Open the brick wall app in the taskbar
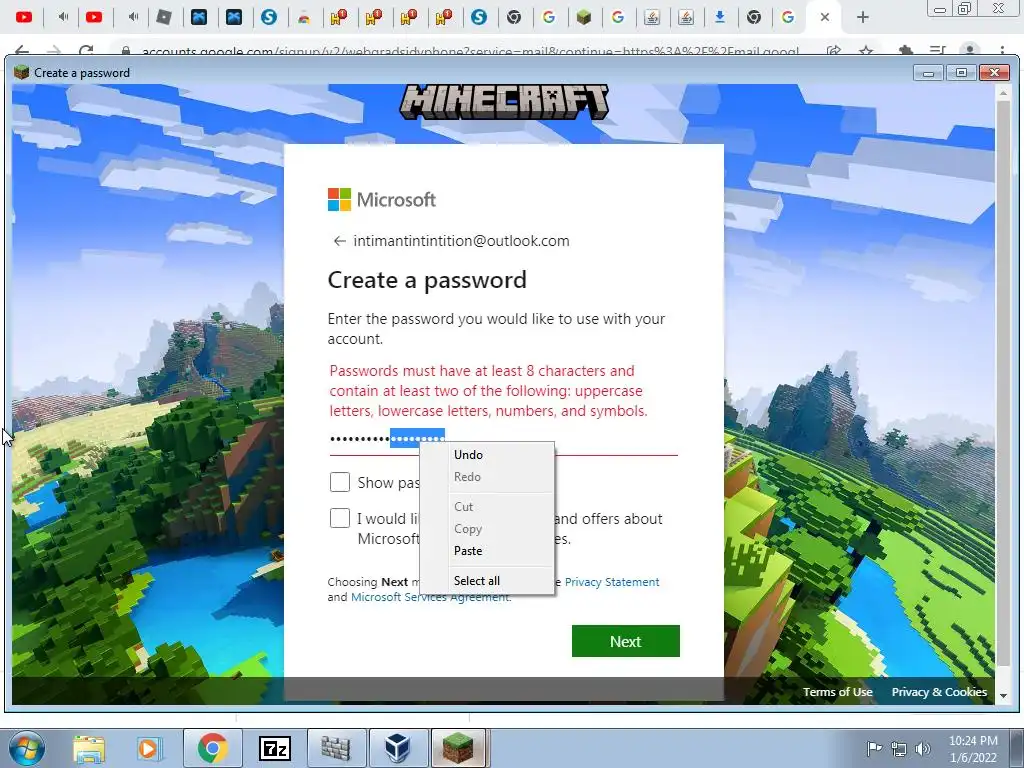 [336, 748]
